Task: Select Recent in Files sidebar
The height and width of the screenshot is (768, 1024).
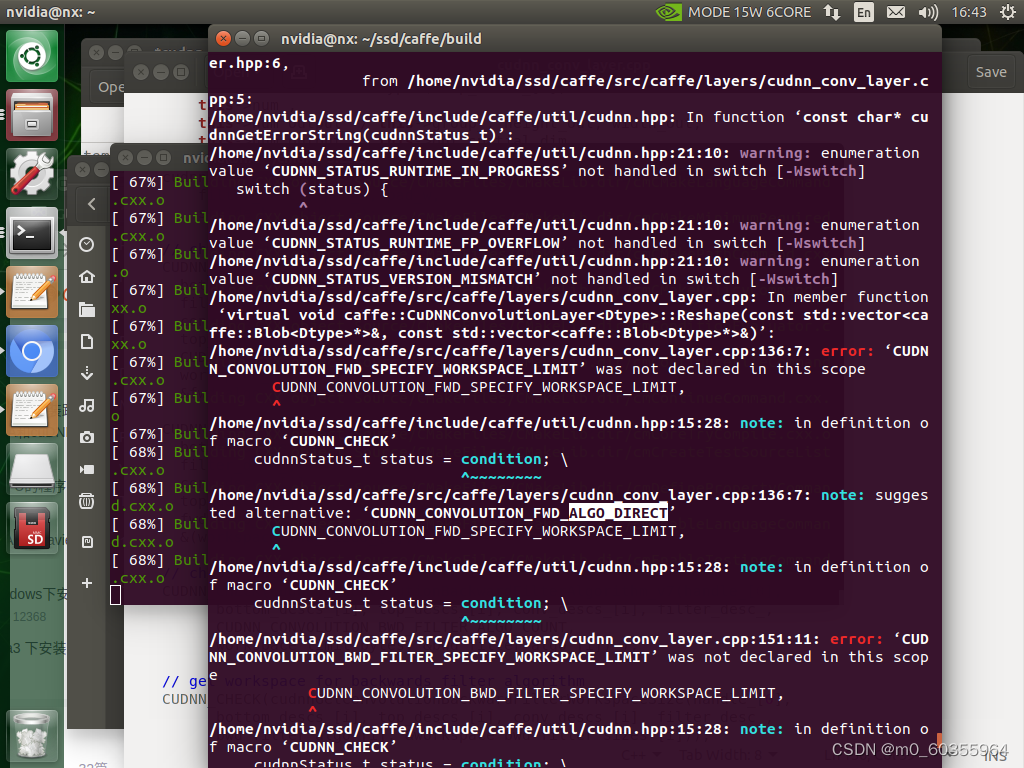Action: click(x=87, y=245)
